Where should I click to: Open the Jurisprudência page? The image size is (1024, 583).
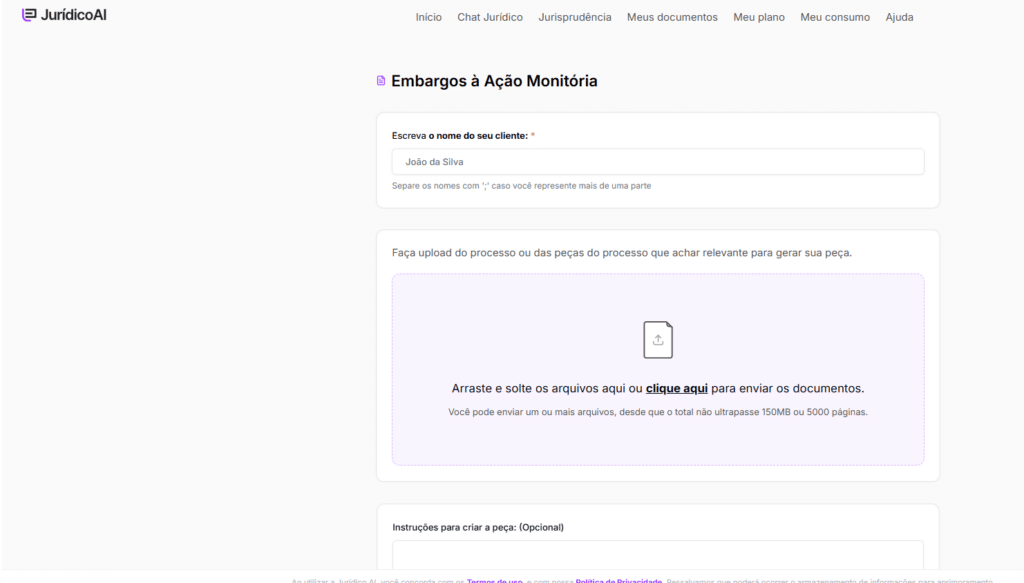click(574, 17)
